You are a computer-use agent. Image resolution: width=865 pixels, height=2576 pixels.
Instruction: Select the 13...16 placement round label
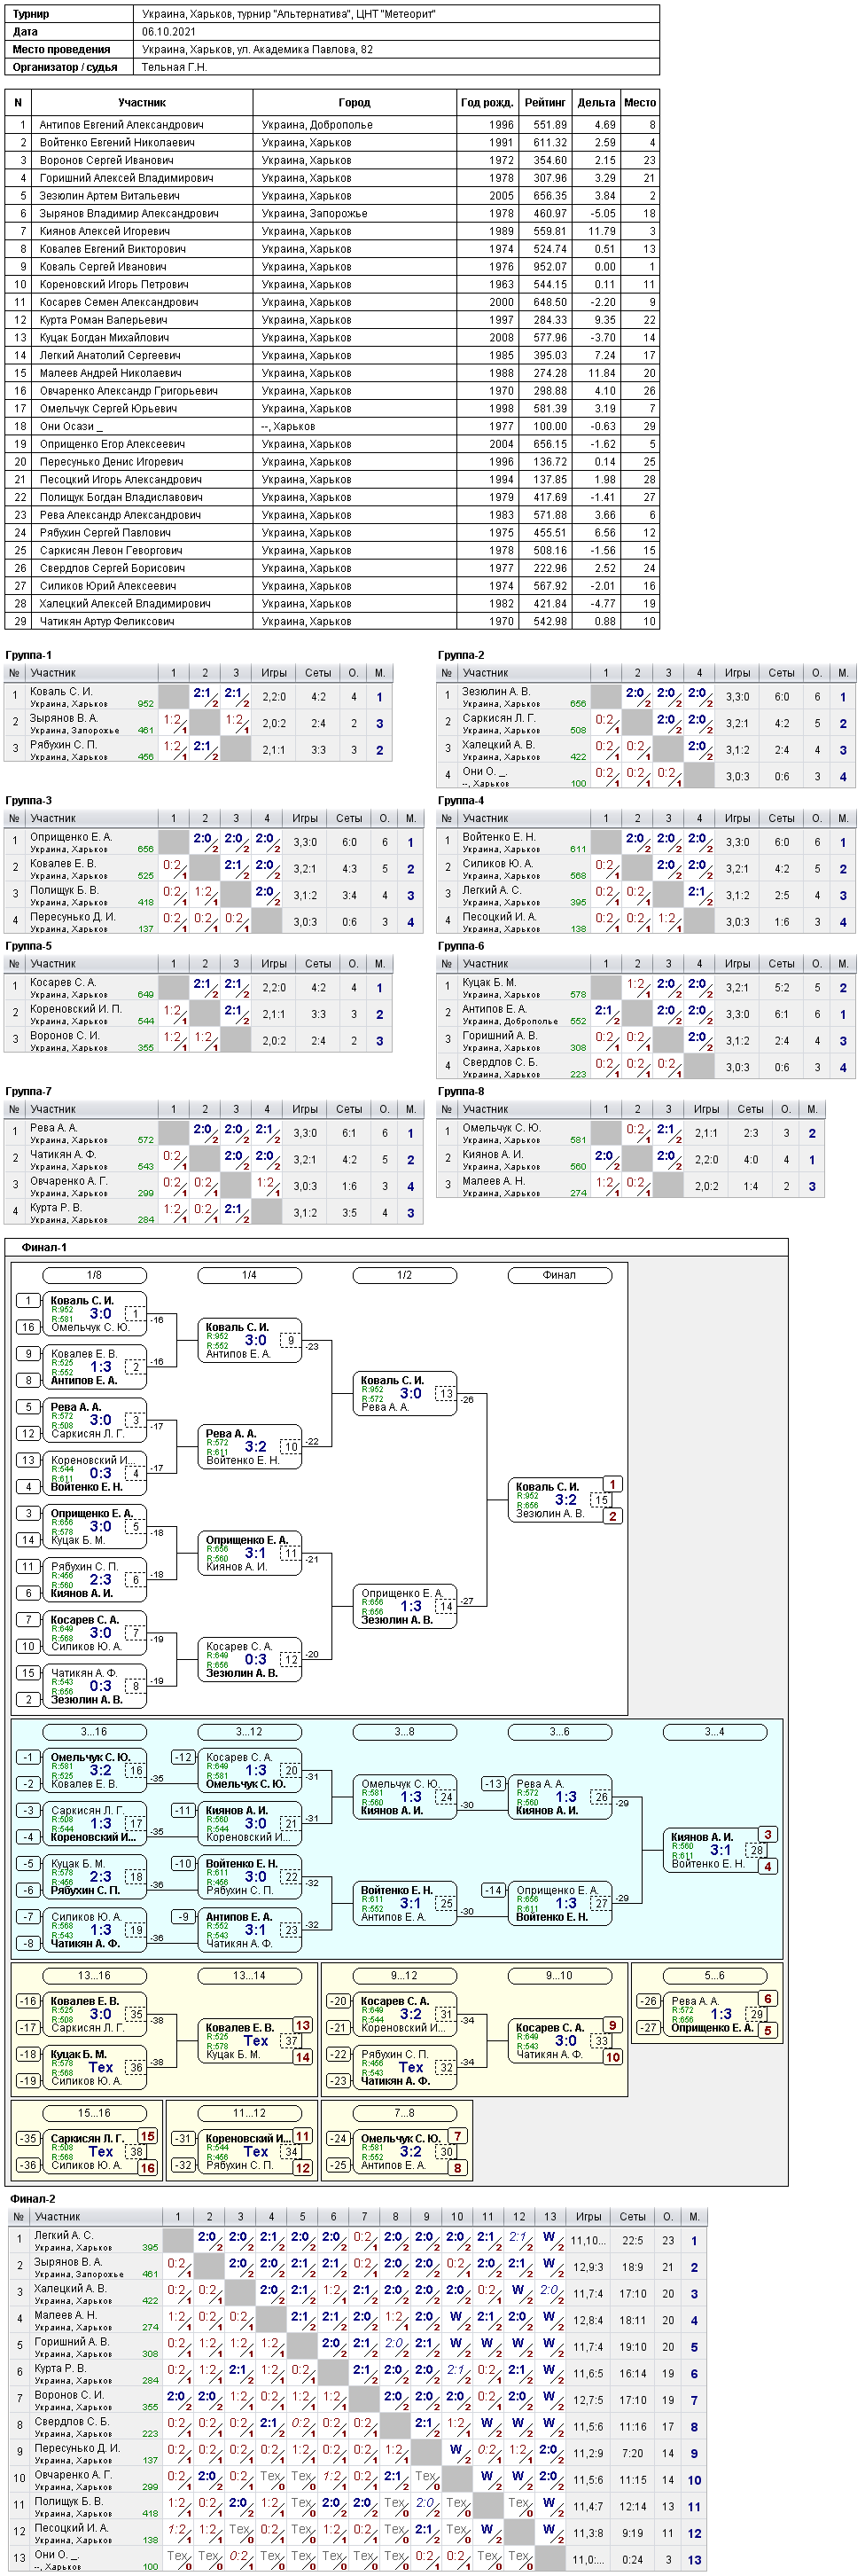(x=94, y=1976)
